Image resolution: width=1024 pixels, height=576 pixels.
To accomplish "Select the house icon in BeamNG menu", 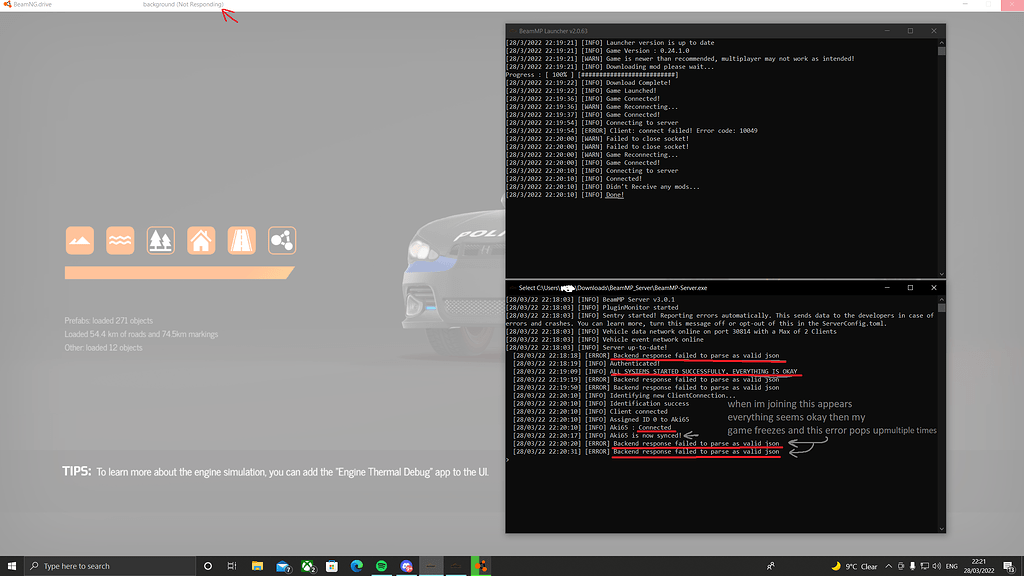I will pyautogui.click(x=201, y=240).
